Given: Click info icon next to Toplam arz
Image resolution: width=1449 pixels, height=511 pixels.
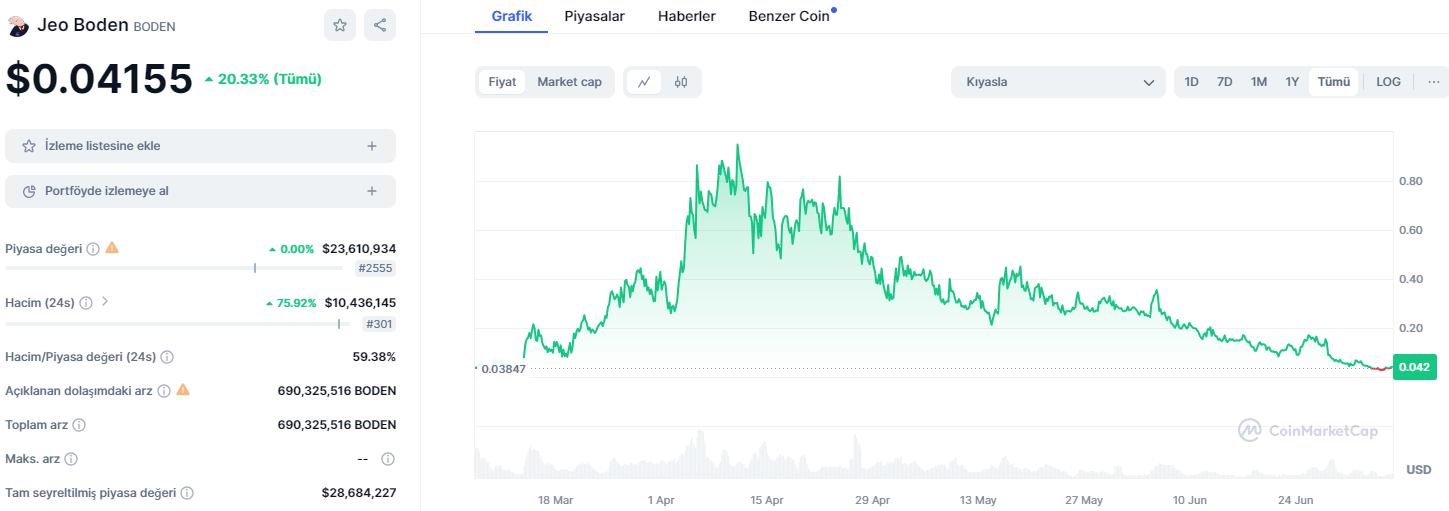Looking at the screenshot, I should pos(79,425).
